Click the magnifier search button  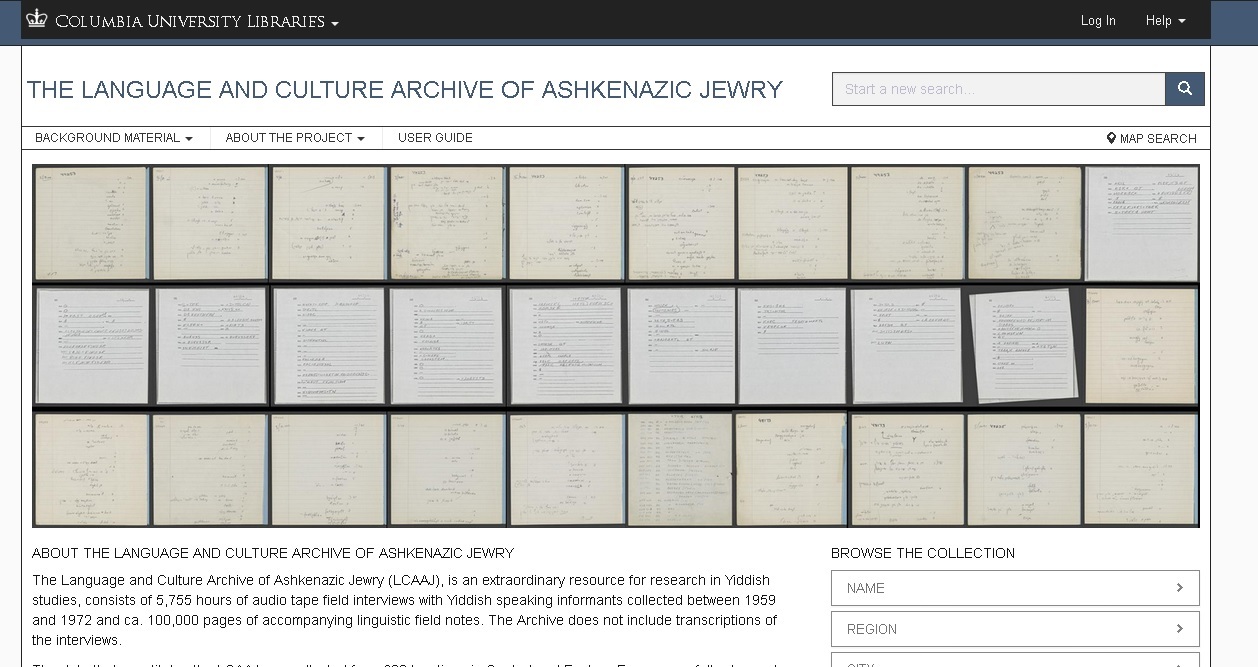[x=1185, y=89]
